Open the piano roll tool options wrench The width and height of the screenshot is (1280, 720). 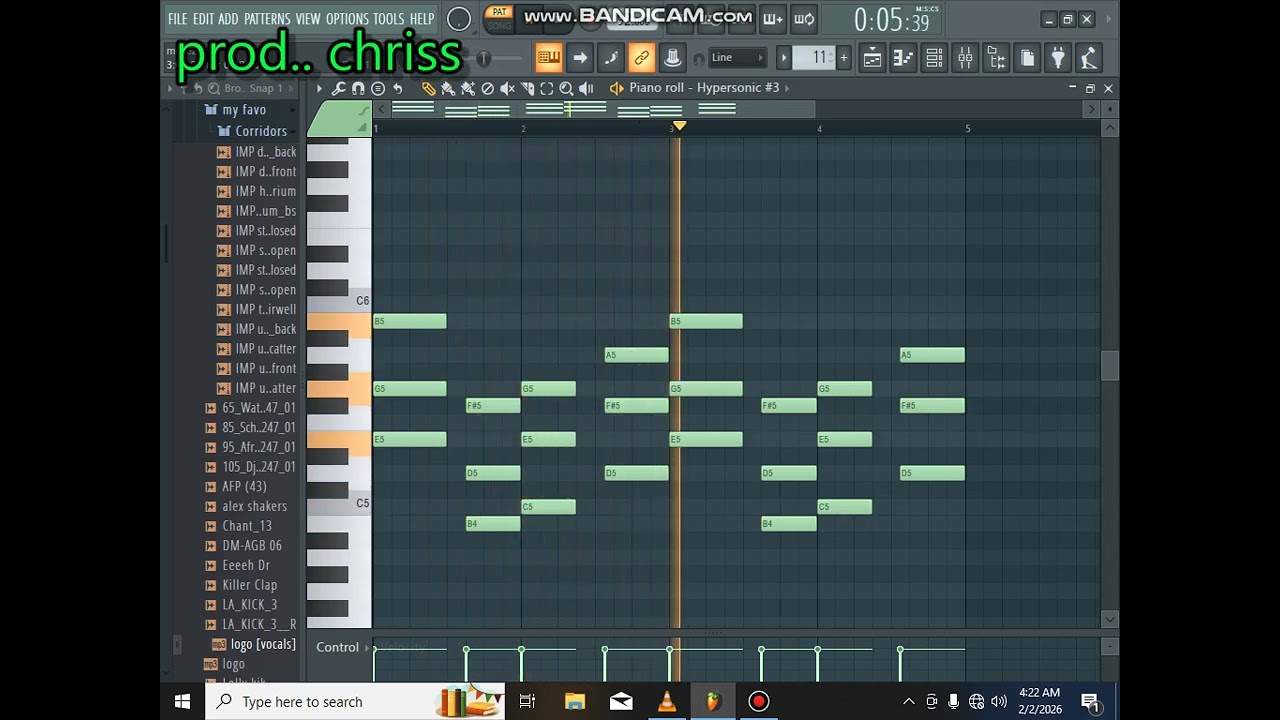339,88
